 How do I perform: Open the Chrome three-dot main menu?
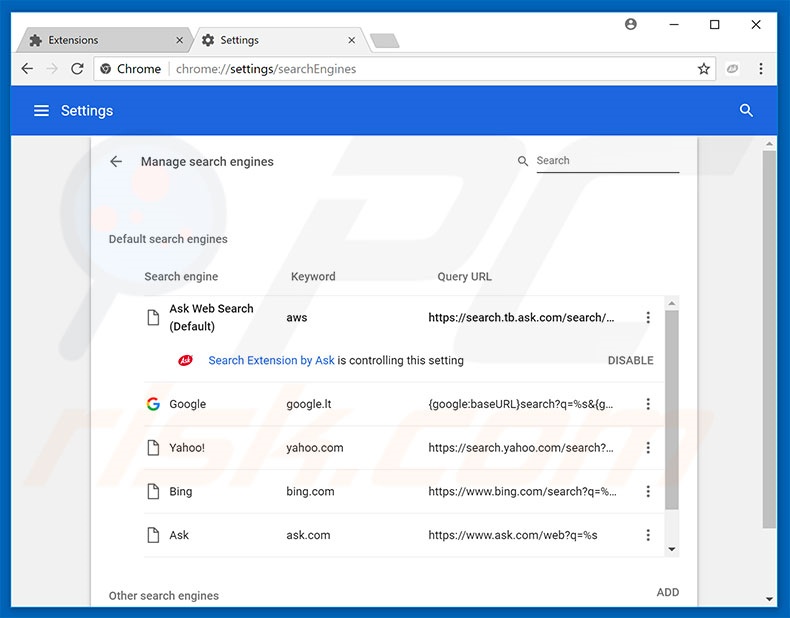[x=761, y=69]
